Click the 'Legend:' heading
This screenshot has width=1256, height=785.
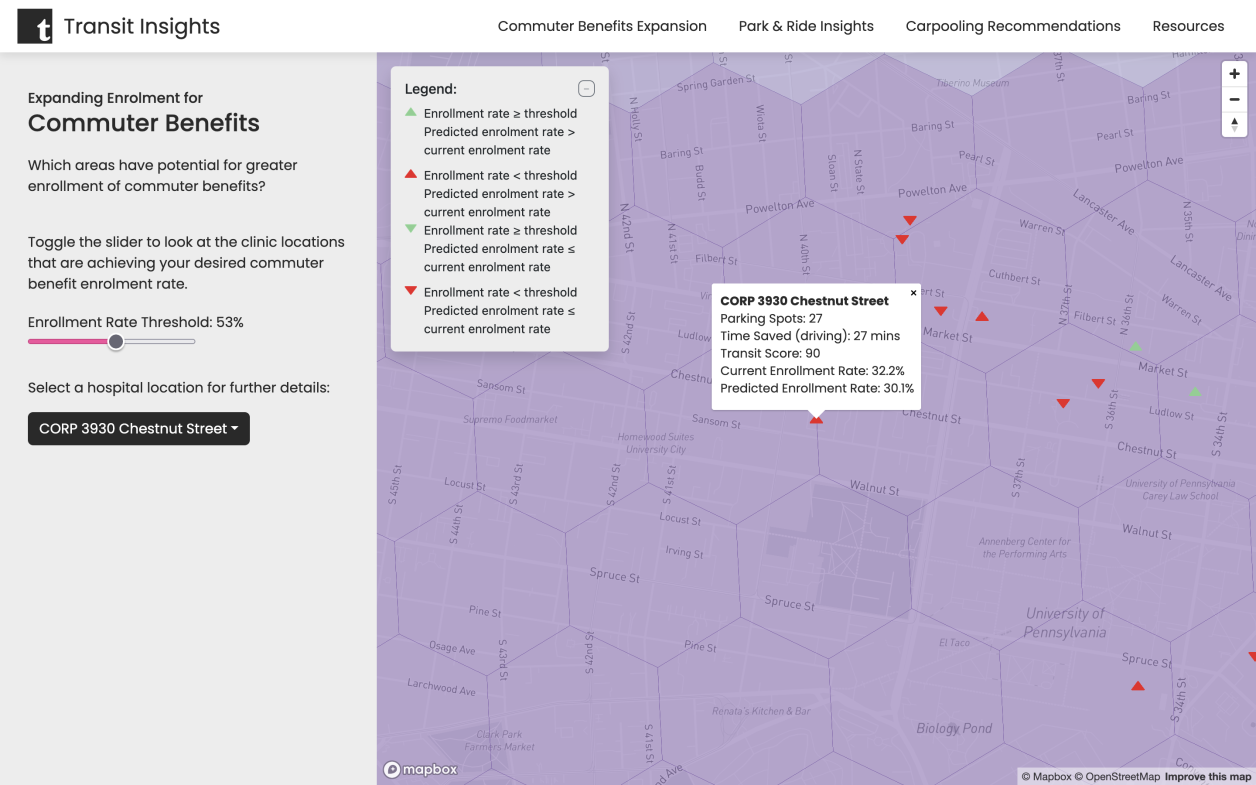pos(431,89)
